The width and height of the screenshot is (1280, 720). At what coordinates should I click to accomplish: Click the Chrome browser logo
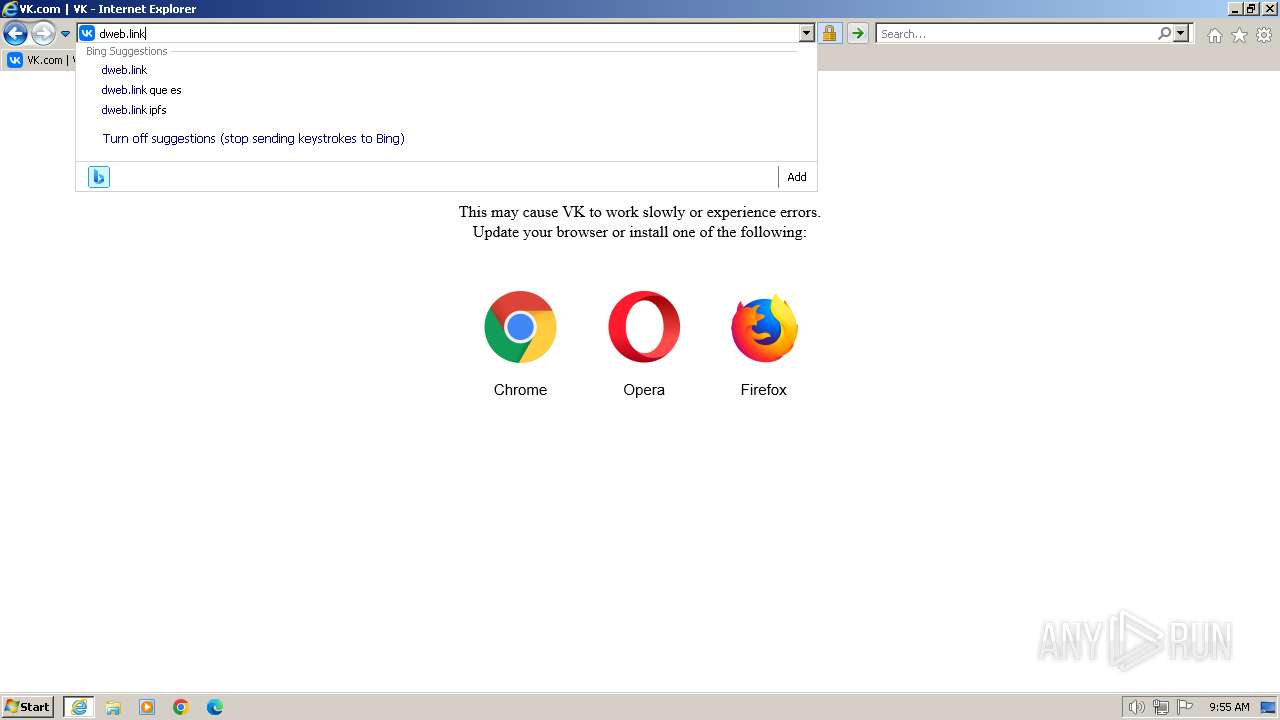(520, 327)
